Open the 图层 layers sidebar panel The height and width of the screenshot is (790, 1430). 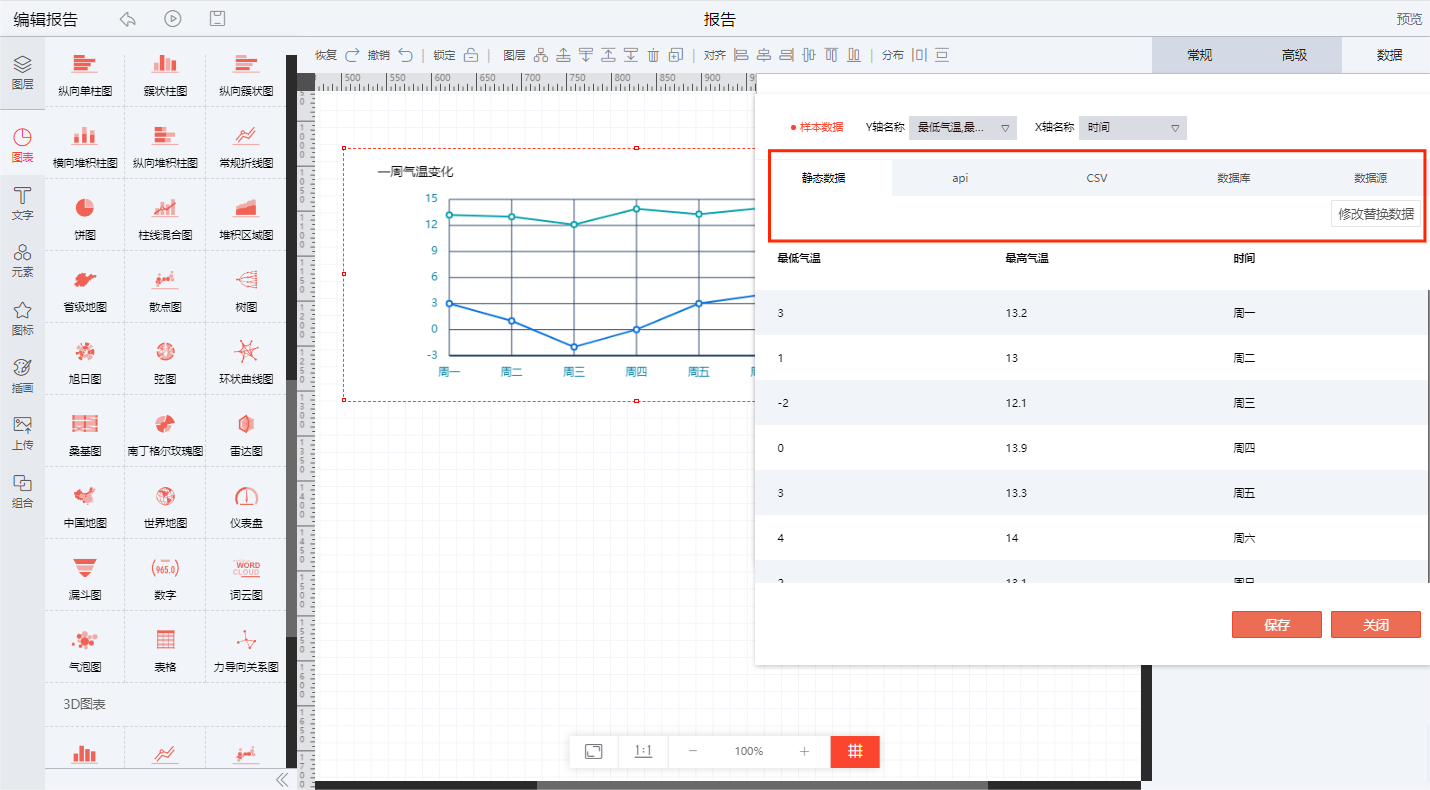(x=22, y=72)
